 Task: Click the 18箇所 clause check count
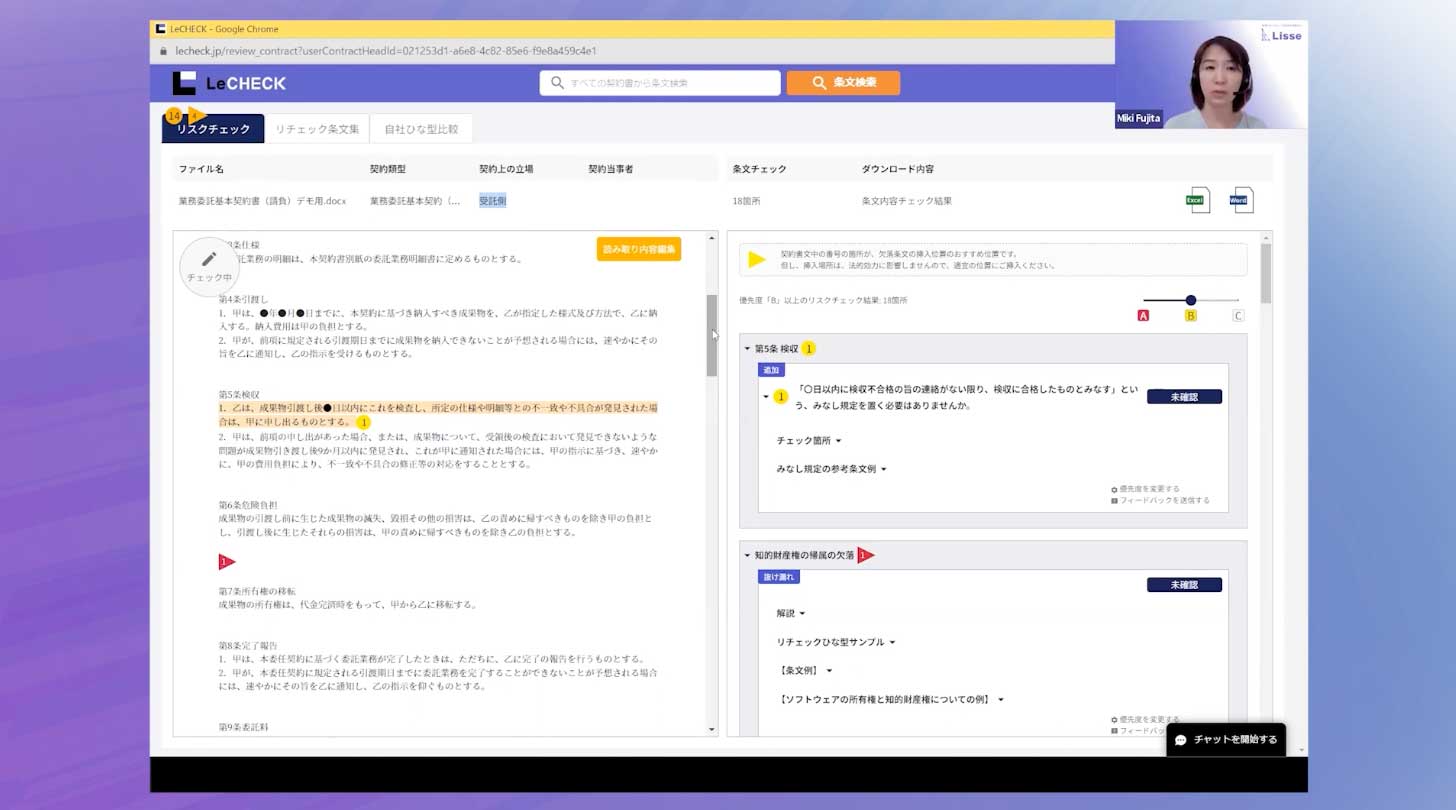tap(746, 201)
